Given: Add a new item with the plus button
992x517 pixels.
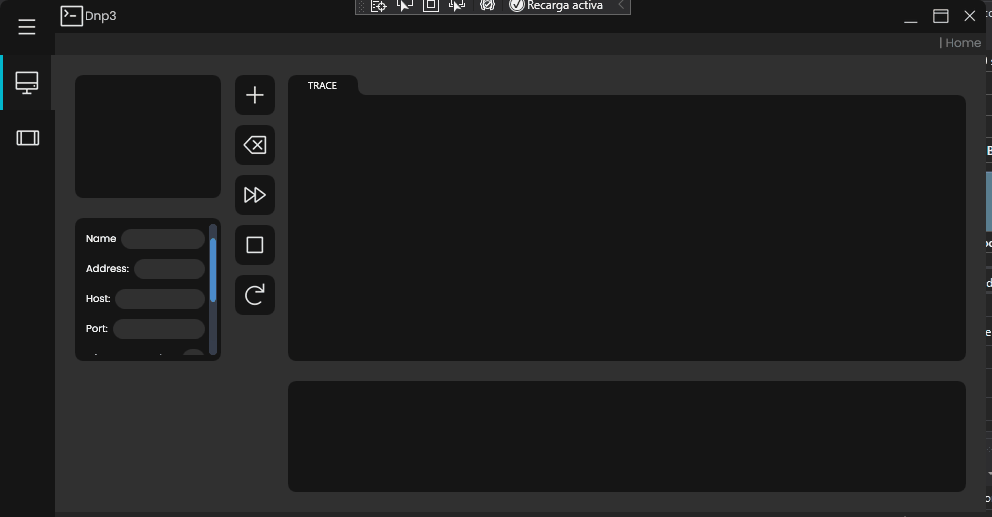Looking at the screenshot, I should (255, 95).
